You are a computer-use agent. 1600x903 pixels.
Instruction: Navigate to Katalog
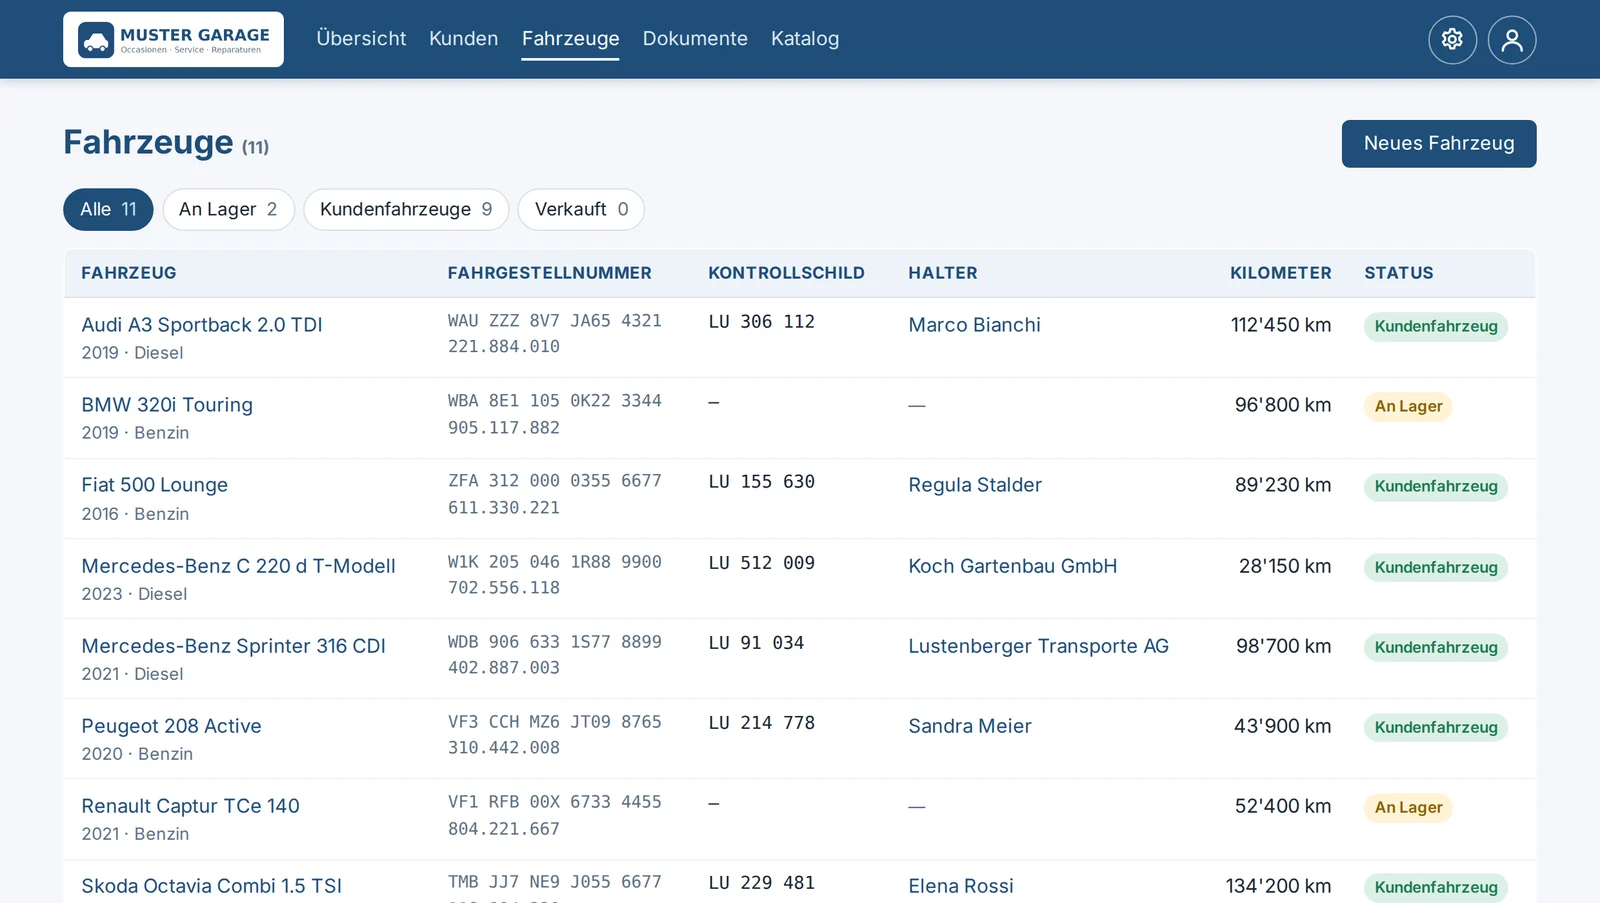(x=805, y=39)
